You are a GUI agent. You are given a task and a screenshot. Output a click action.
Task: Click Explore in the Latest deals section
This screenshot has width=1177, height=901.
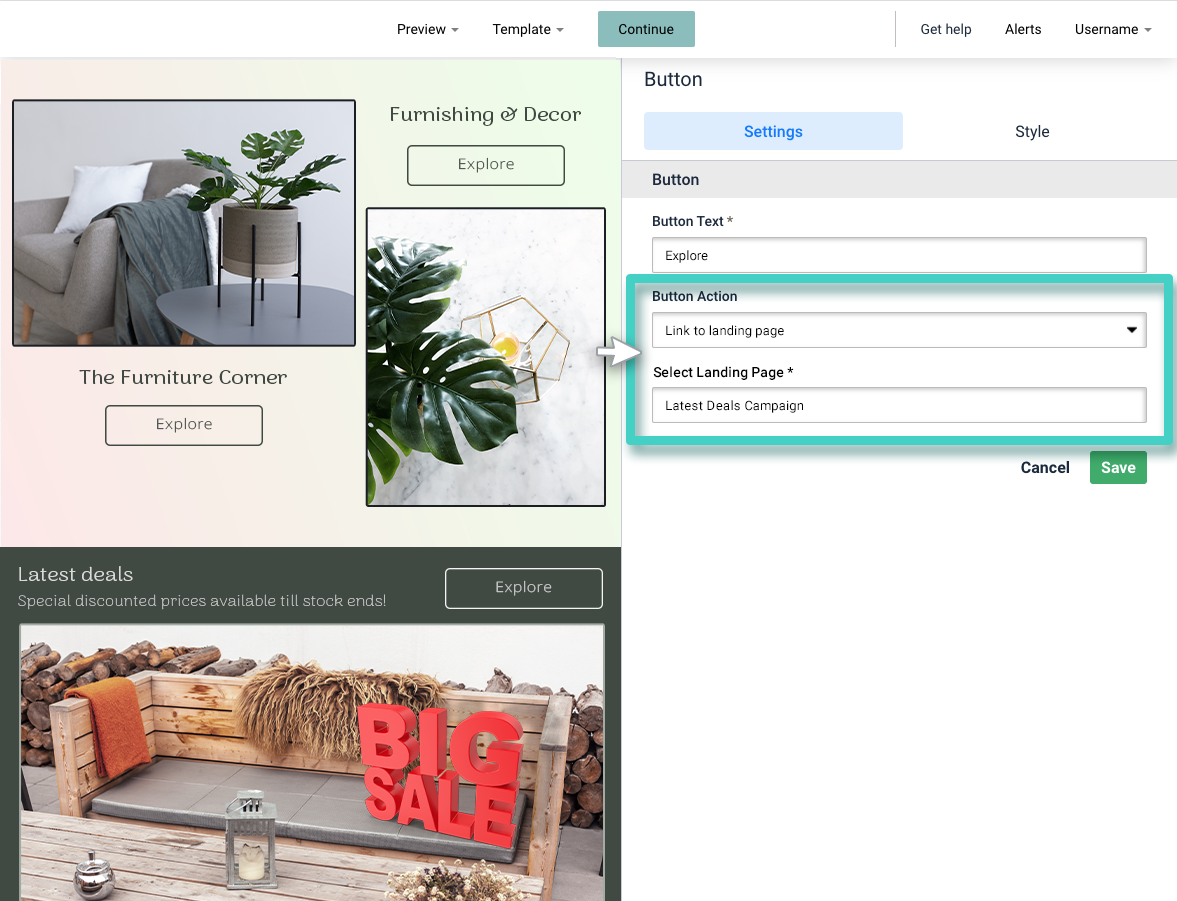click(x=523, y=588)
